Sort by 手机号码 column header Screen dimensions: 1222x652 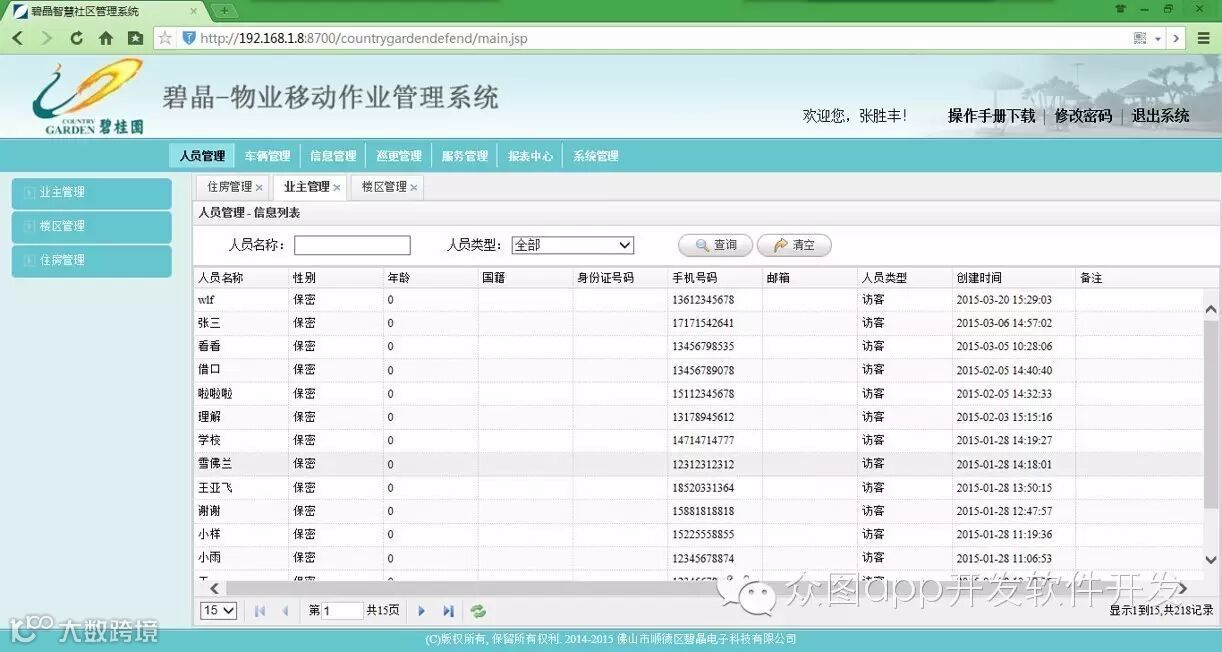pos(715,278)
